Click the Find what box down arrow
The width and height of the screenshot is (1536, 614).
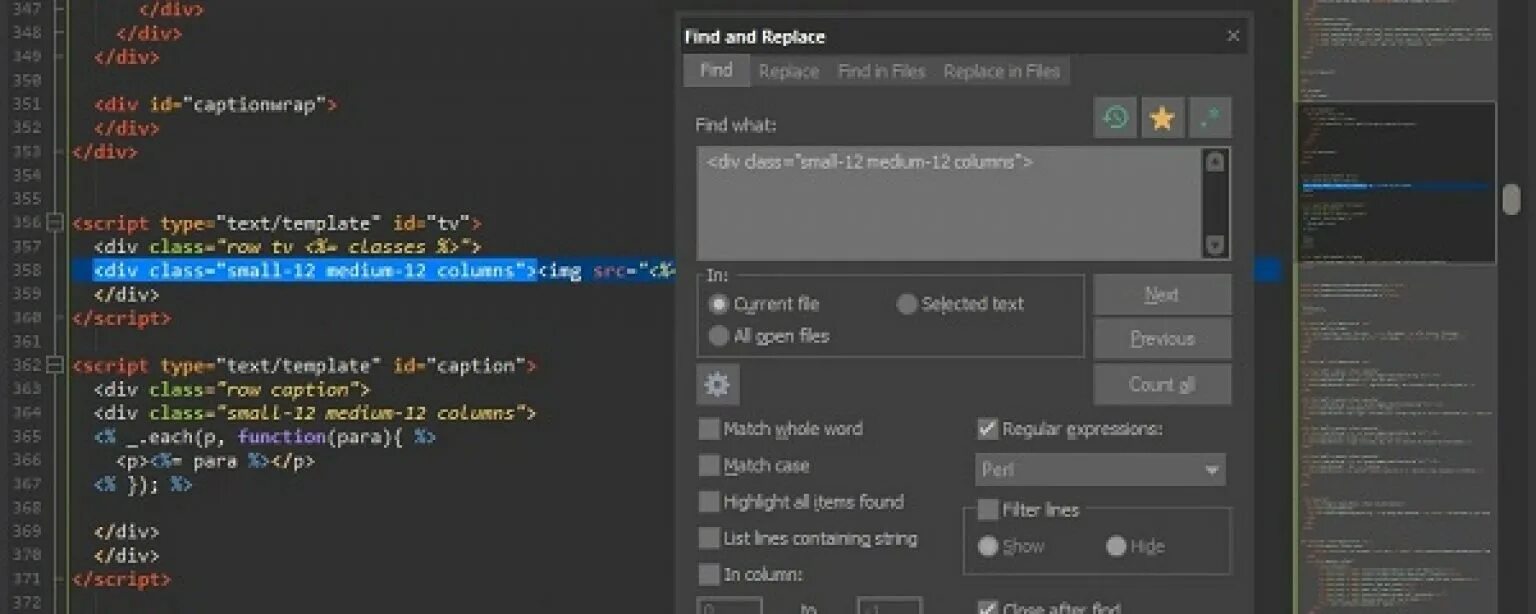pyautogui.click(x=1215, y=244)
